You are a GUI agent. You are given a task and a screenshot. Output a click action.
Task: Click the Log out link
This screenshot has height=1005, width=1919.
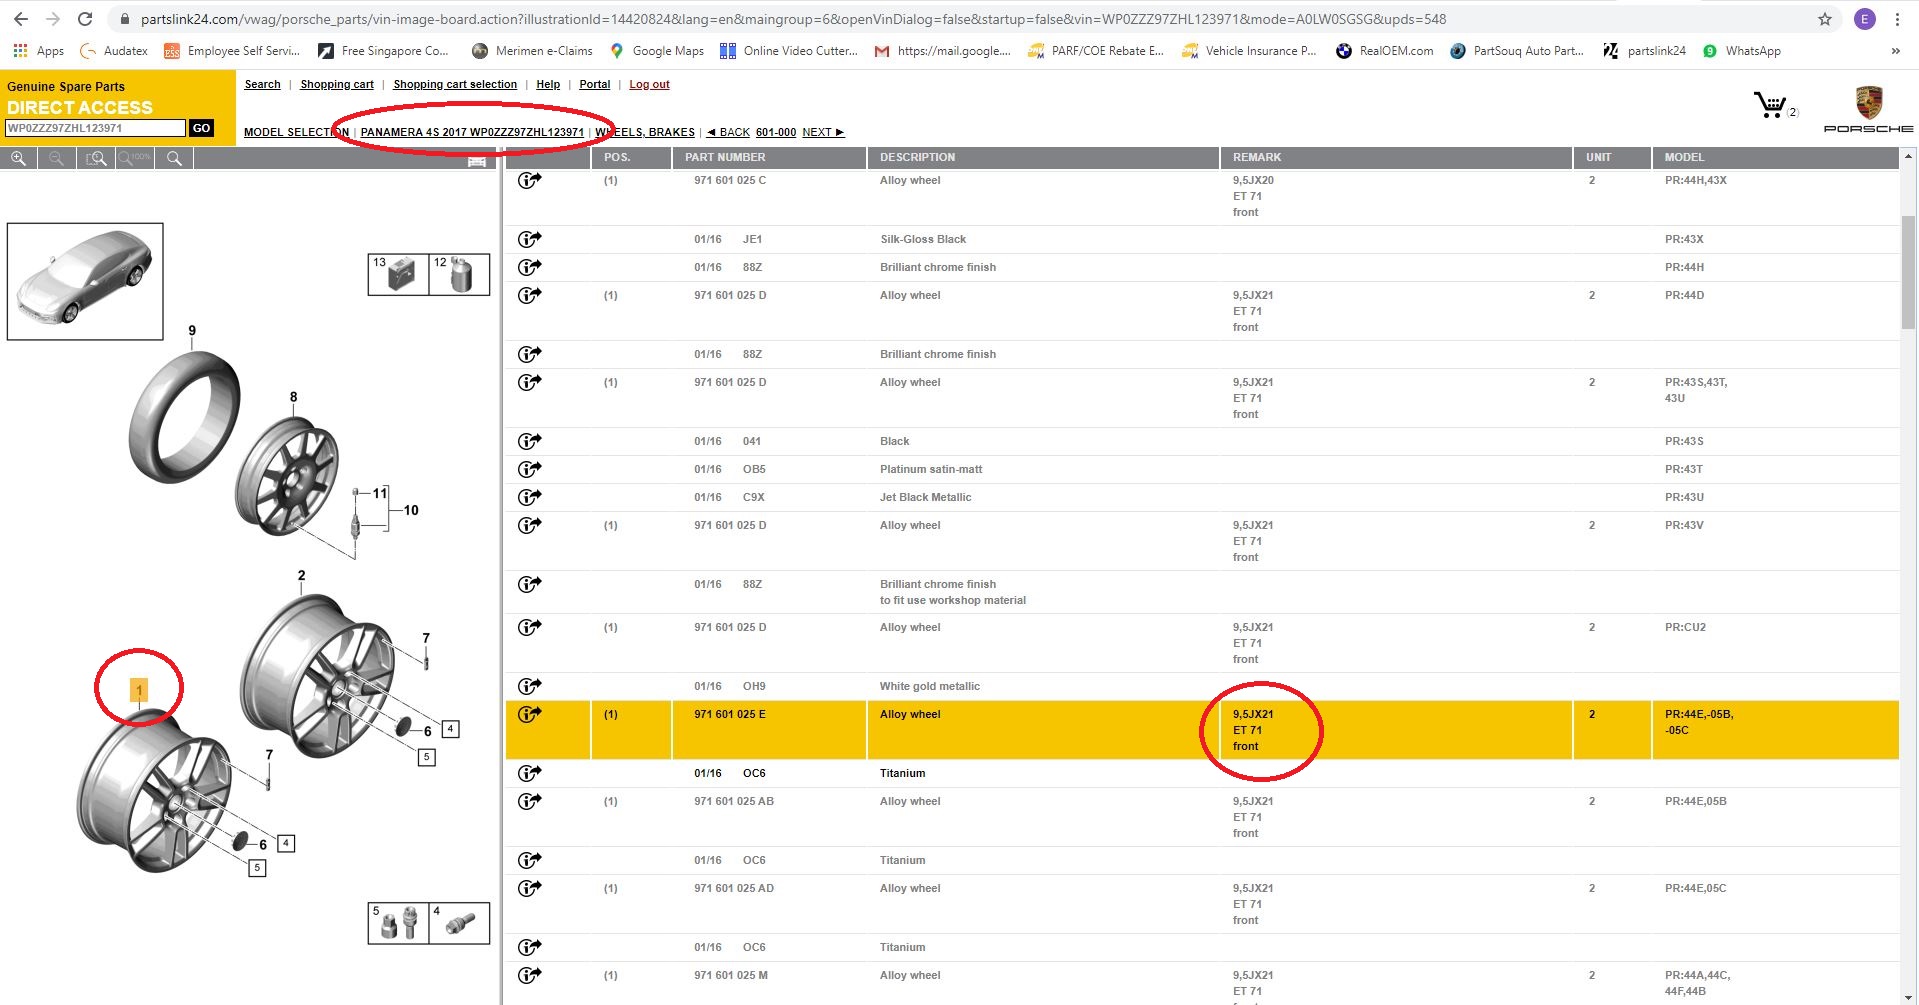[649, 85]
